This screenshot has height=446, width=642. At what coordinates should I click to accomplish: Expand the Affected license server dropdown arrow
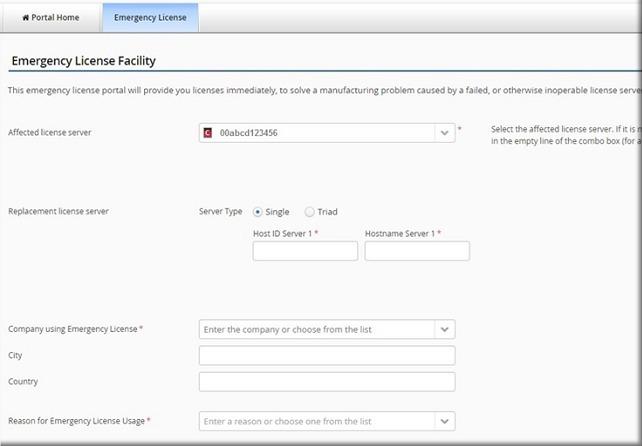pyautogui.click(x=444, y=133)
